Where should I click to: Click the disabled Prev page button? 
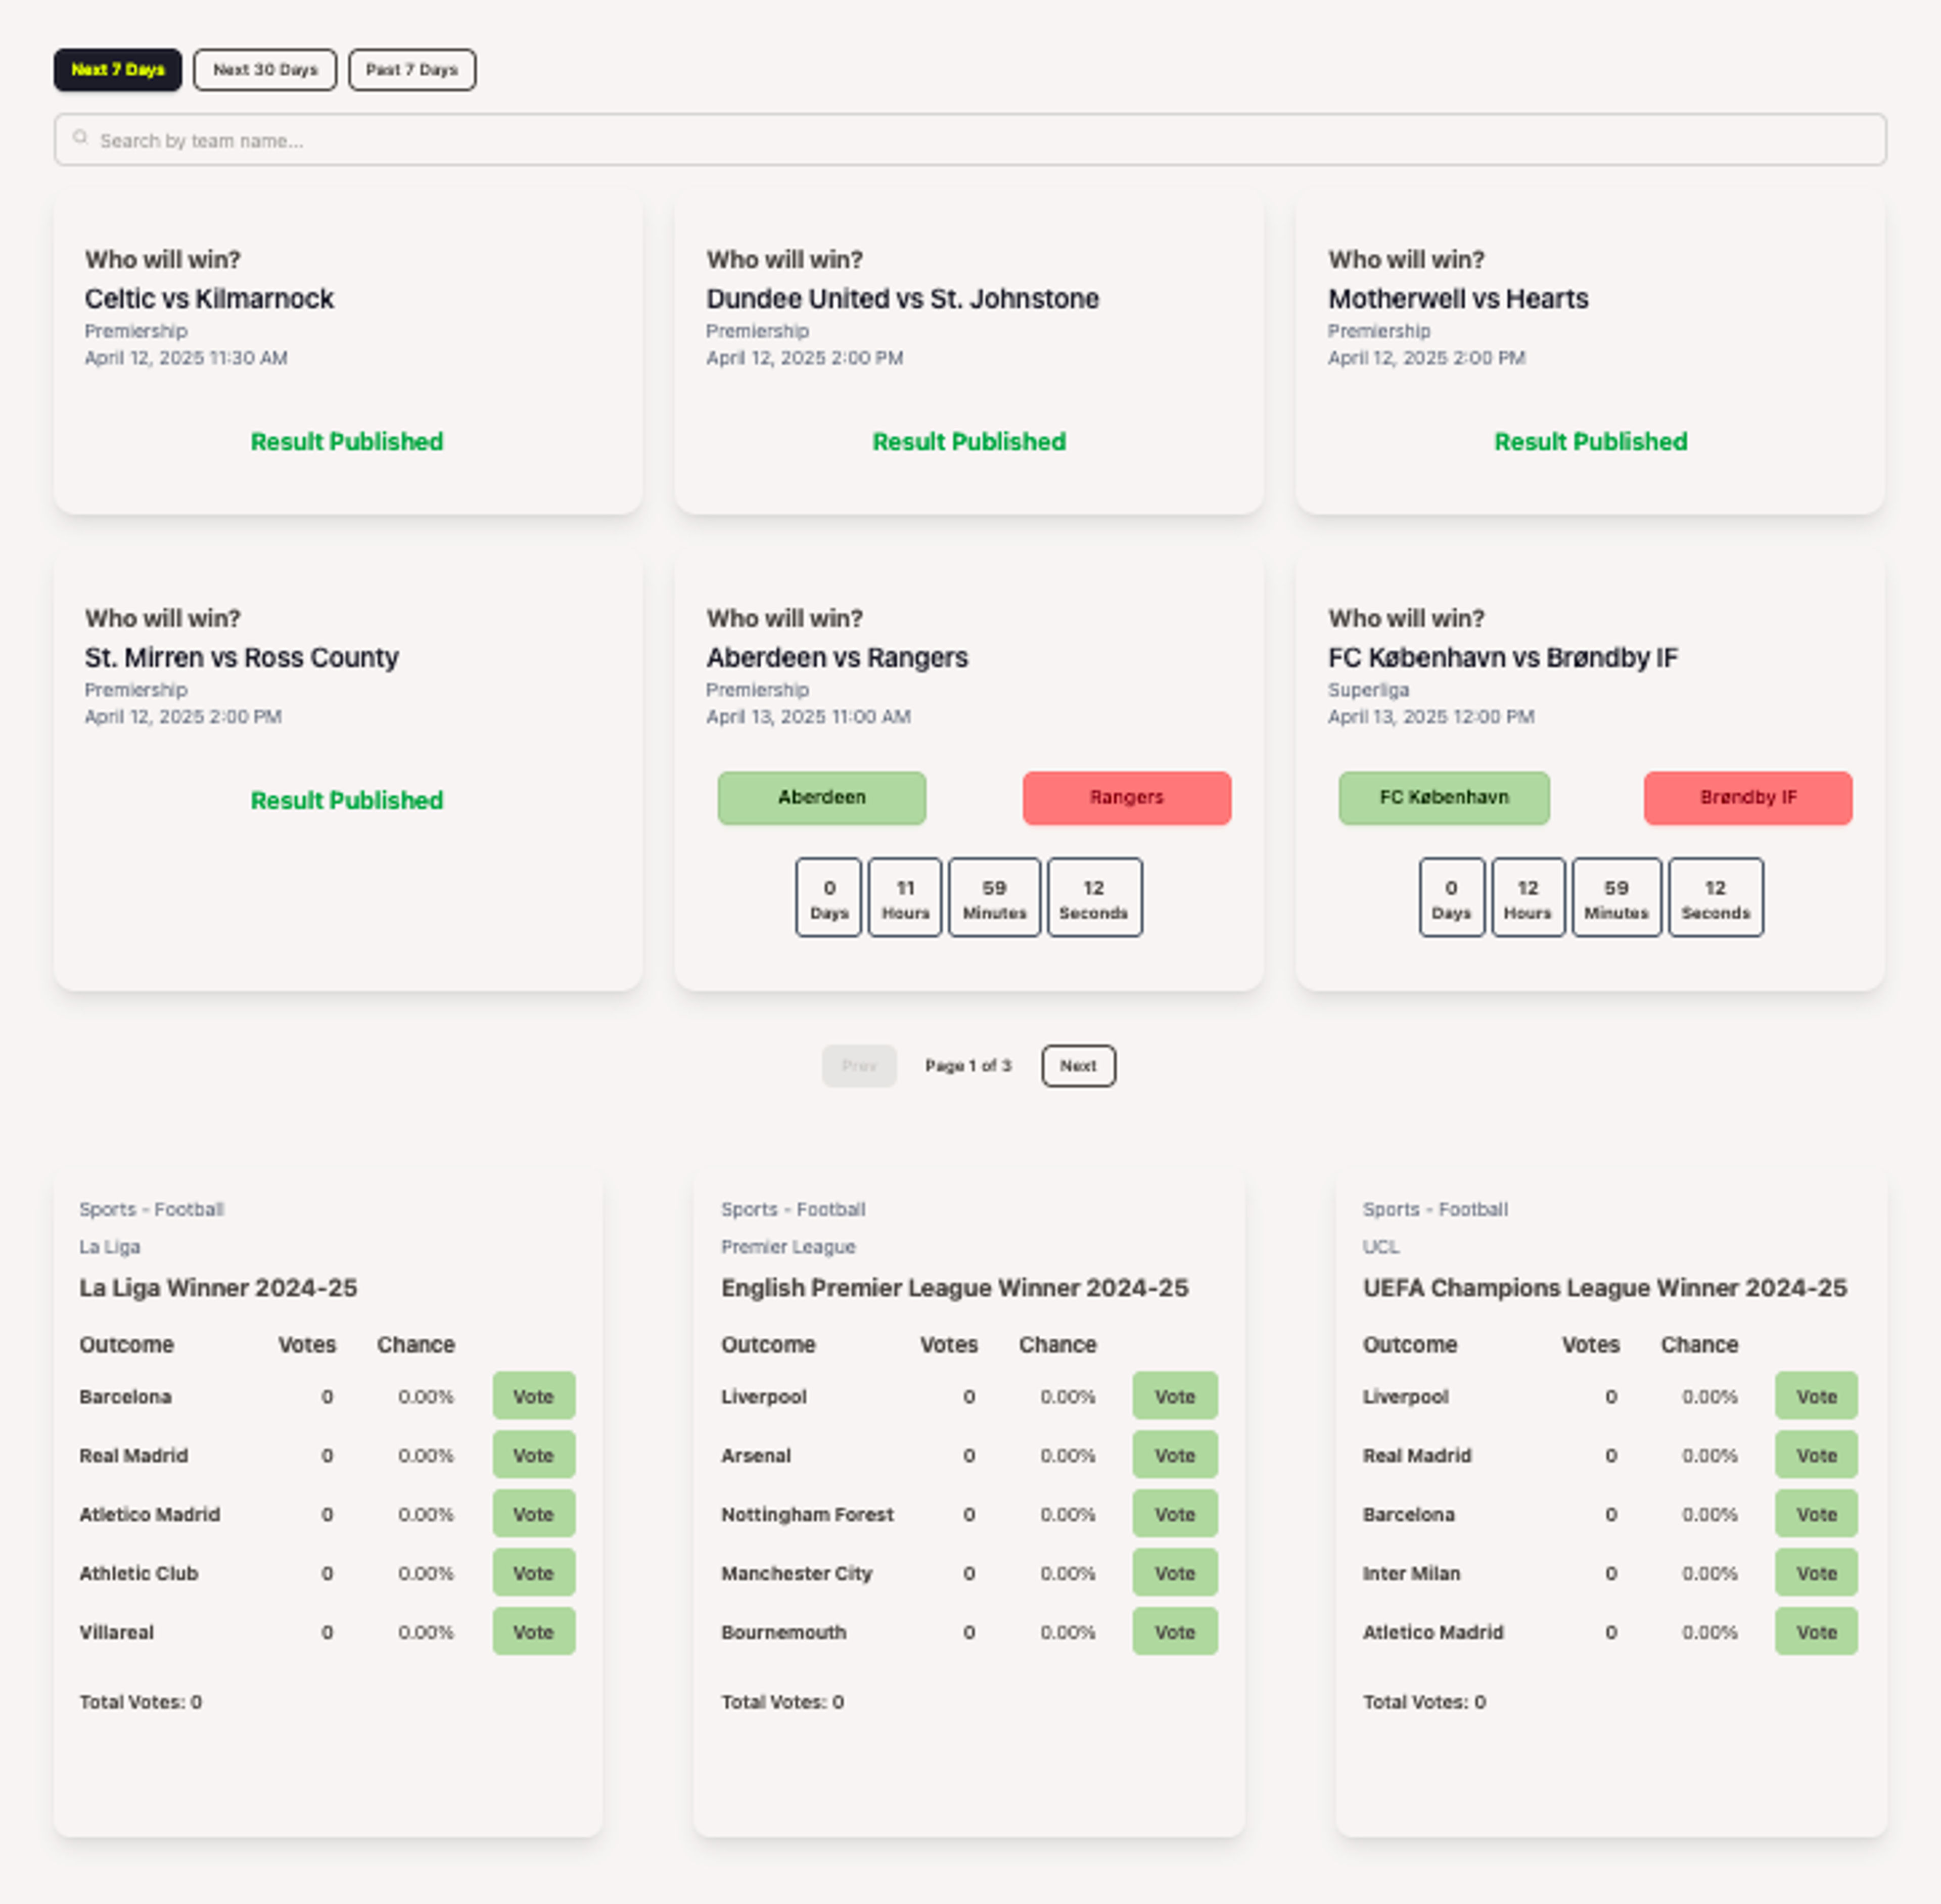click(x=859, y=1066)
